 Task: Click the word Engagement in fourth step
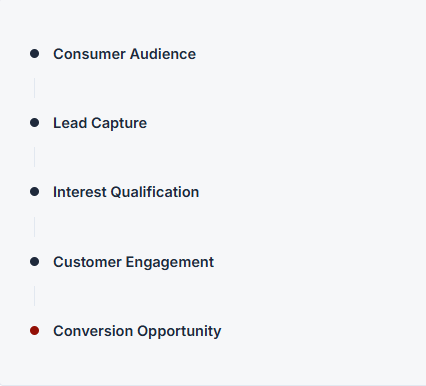coord(170,263)
